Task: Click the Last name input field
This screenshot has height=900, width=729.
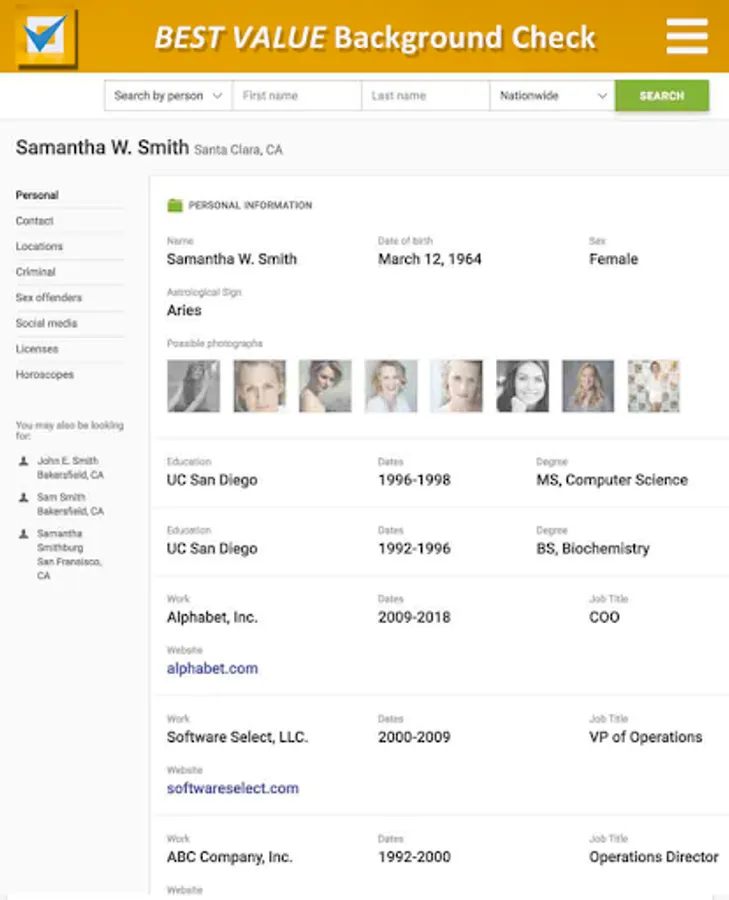Action: (x=425, y=95)
